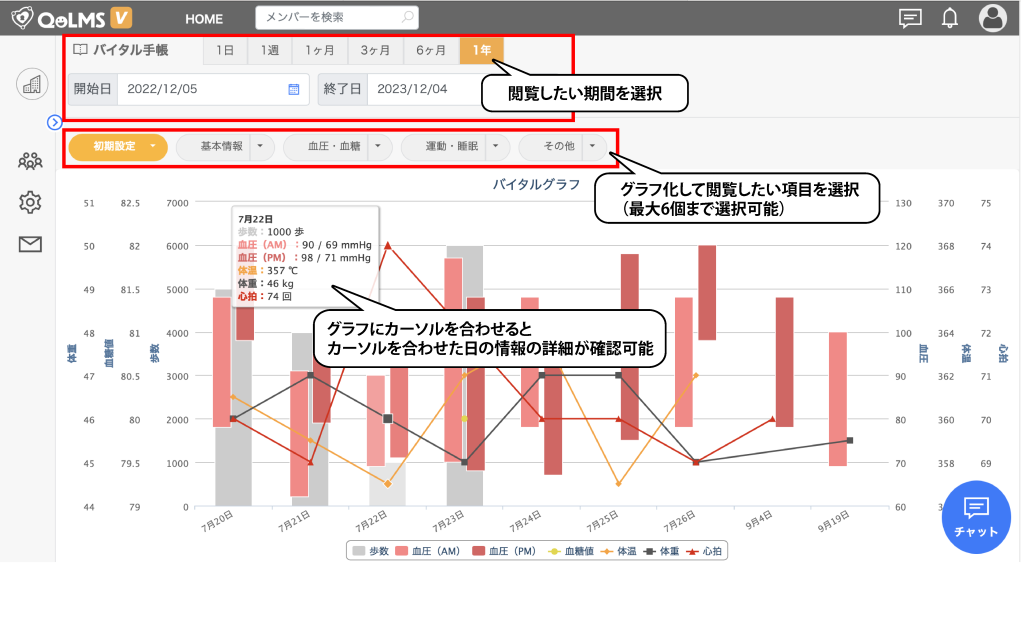1024x640 pixels.
Task: Open settings gear in sidebar
Action: [30, 202]
